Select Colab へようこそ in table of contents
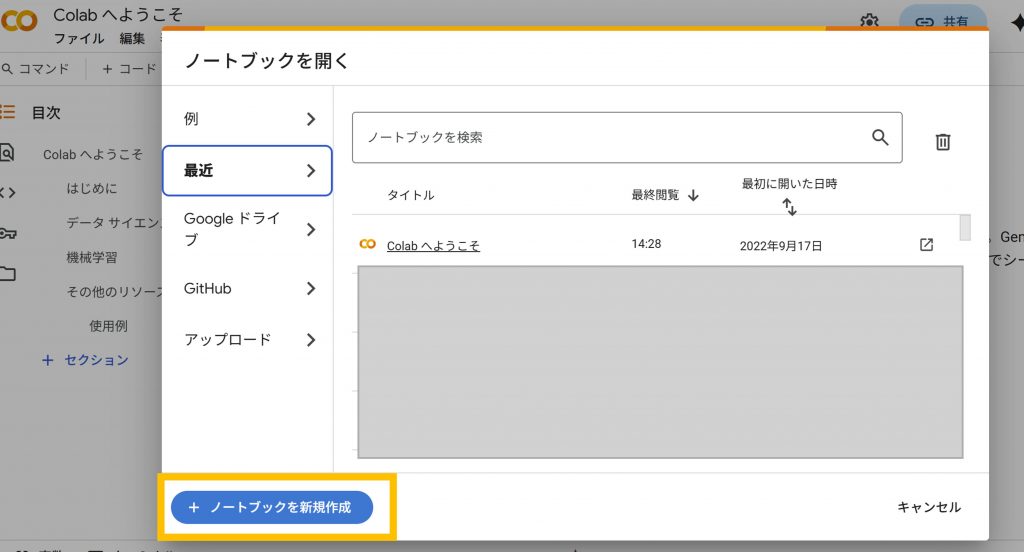1024x552 pixels. click(x=93, y=154)
